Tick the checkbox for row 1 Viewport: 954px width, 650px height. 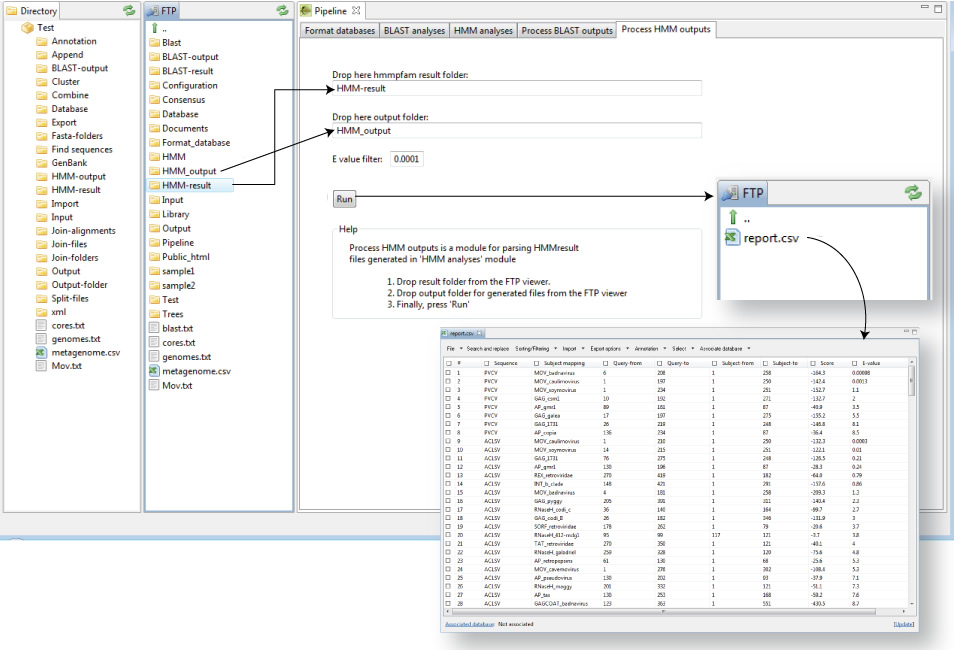point(449,372)
